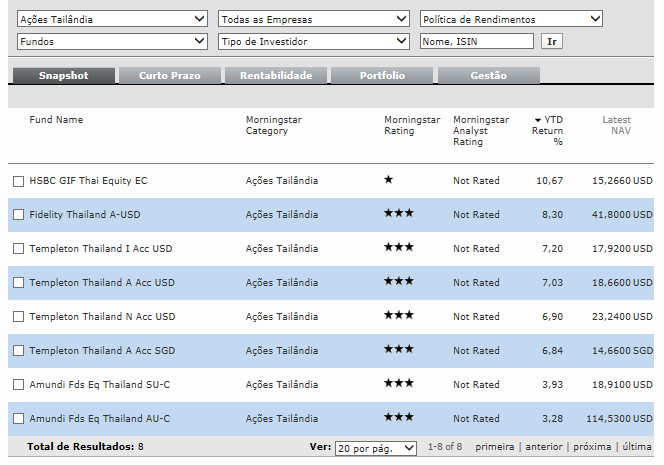Image resolution: width=664 pixels, height=465 pixels.
Task: Focus the Nome, ISIN search field
Action: coord(476,42)
